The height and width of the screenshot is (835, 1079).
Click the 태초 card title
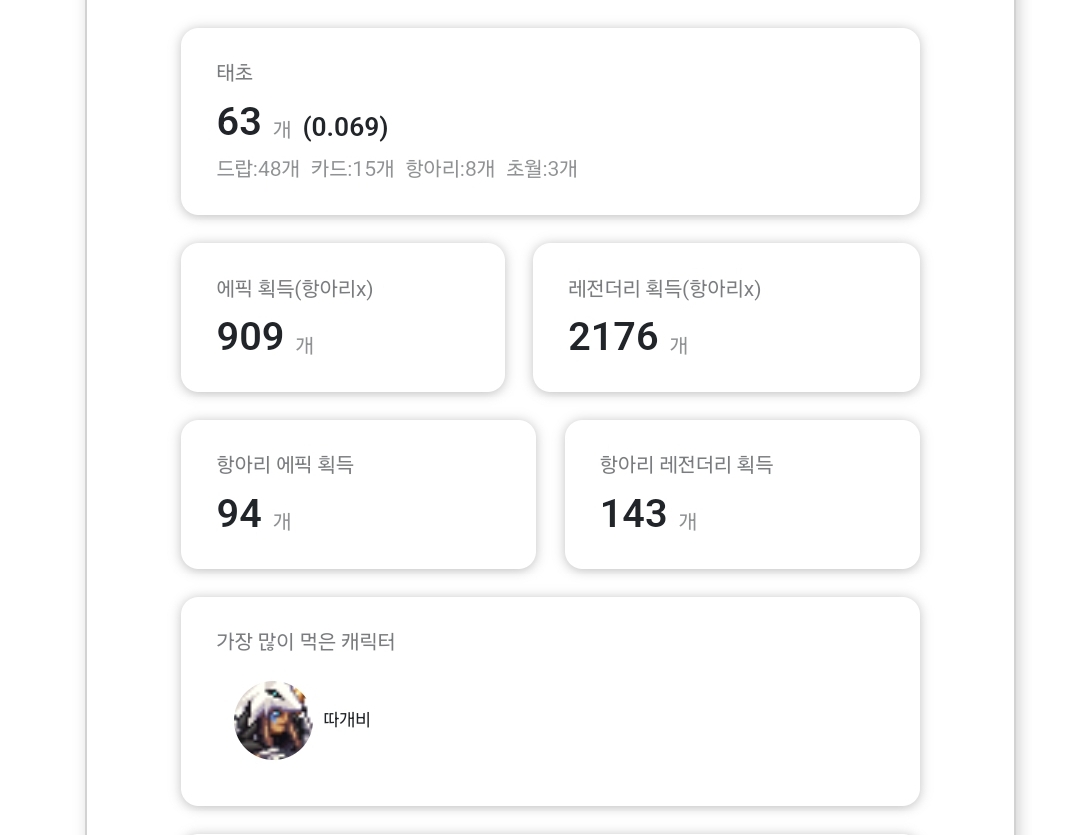pos(234,73)
